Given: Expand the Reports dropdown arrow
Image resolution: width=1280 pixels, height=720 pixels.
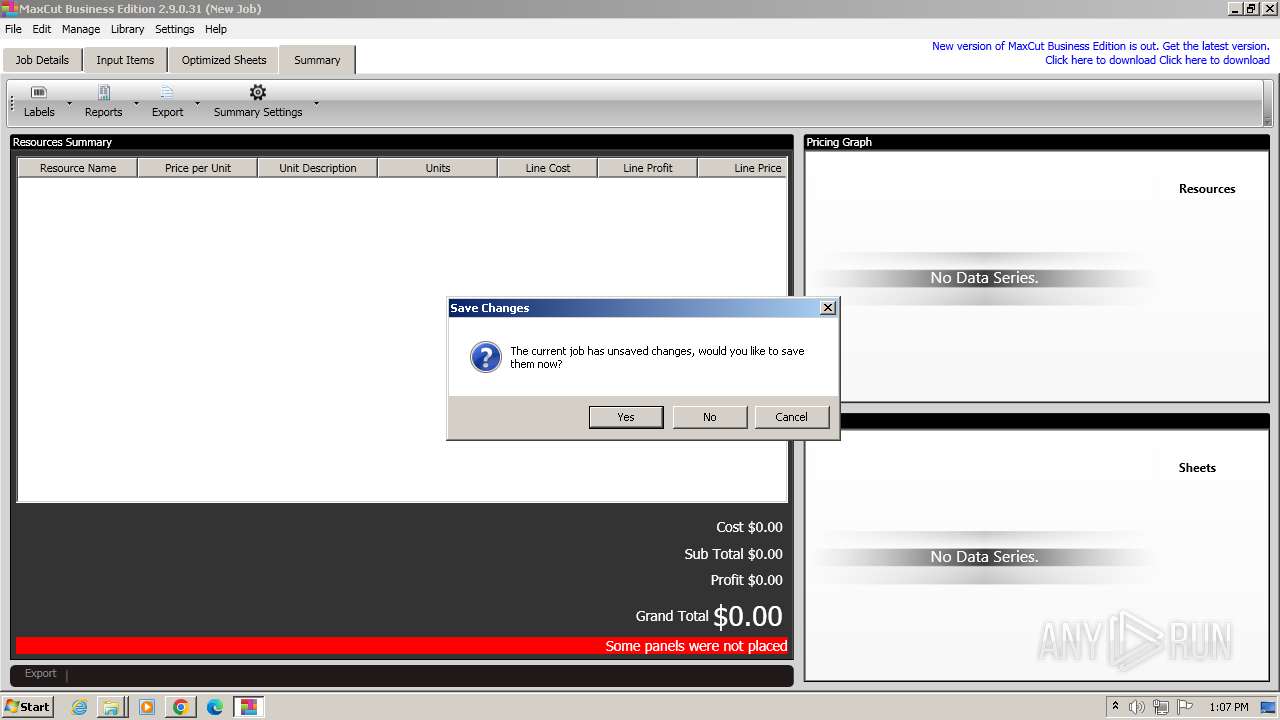Looking at the screenshot, I should coord(136,102).
